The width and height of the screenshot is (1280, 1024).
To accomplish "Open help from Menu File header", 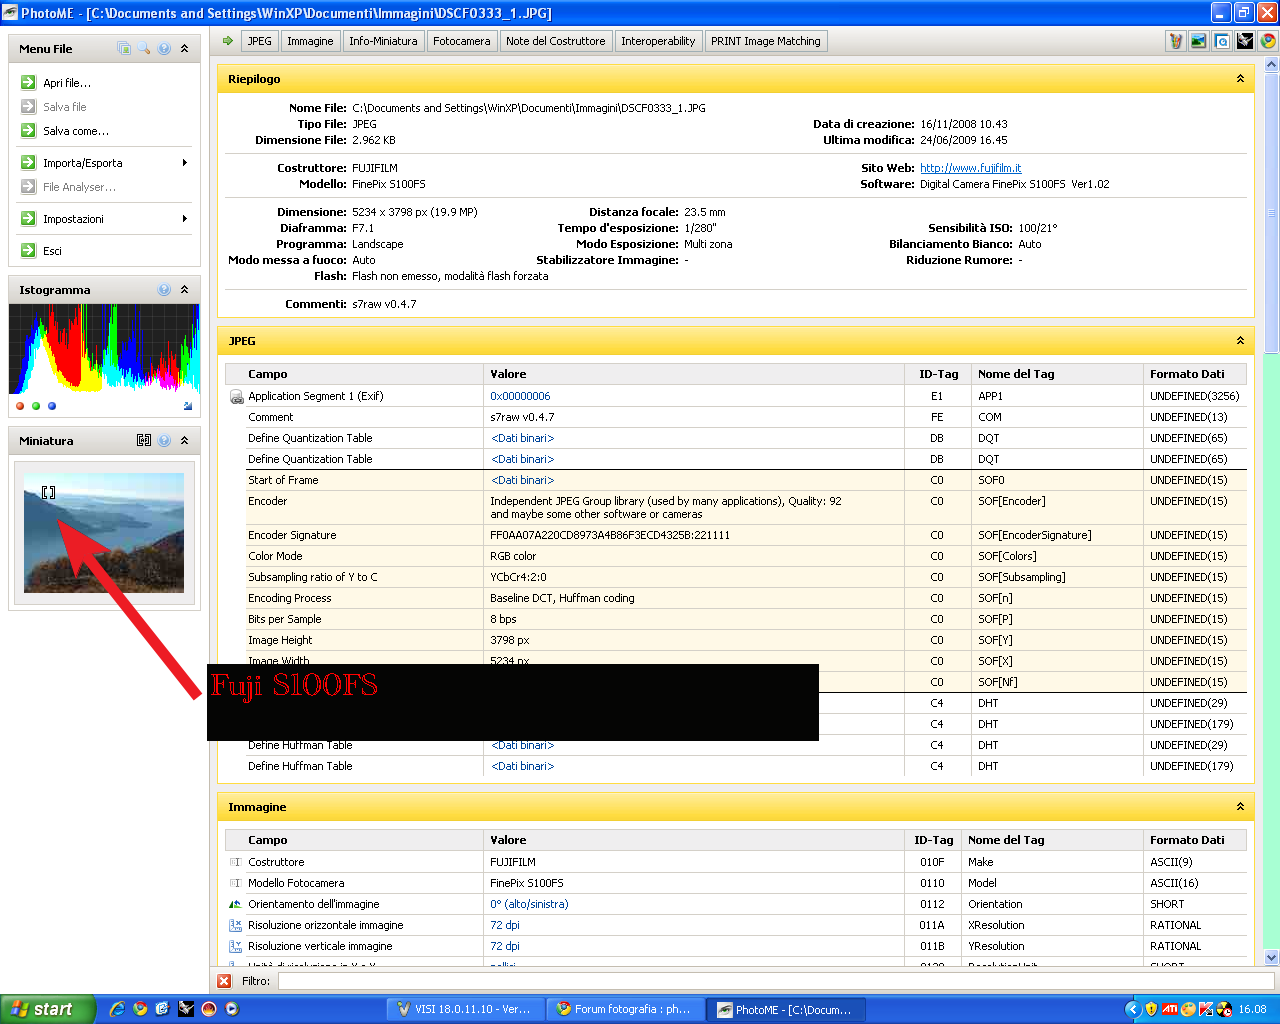I will [164, 48].
